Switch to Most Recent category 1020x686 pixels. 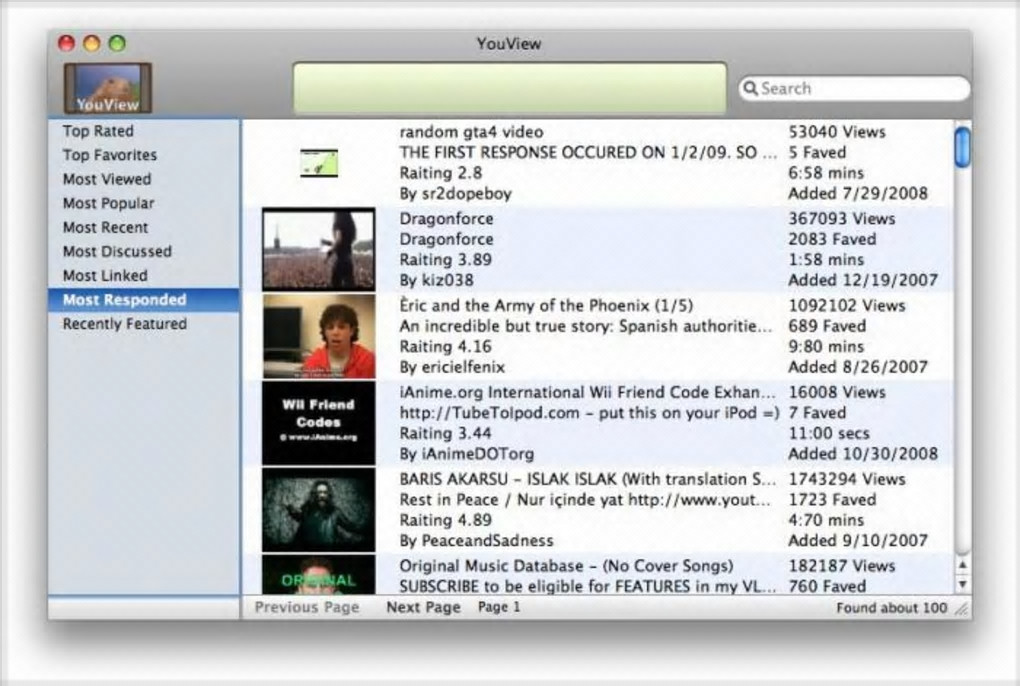pos(105,228)
